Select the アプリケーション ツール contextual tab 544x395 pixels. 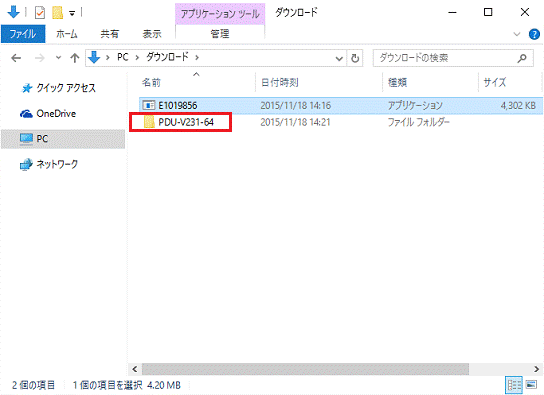pyautogui.click(x=220, y=14)
